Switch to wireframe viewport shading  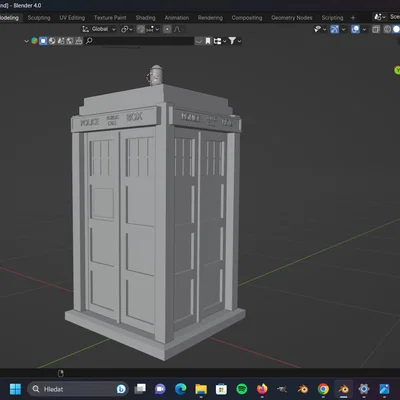coord(387,29)
